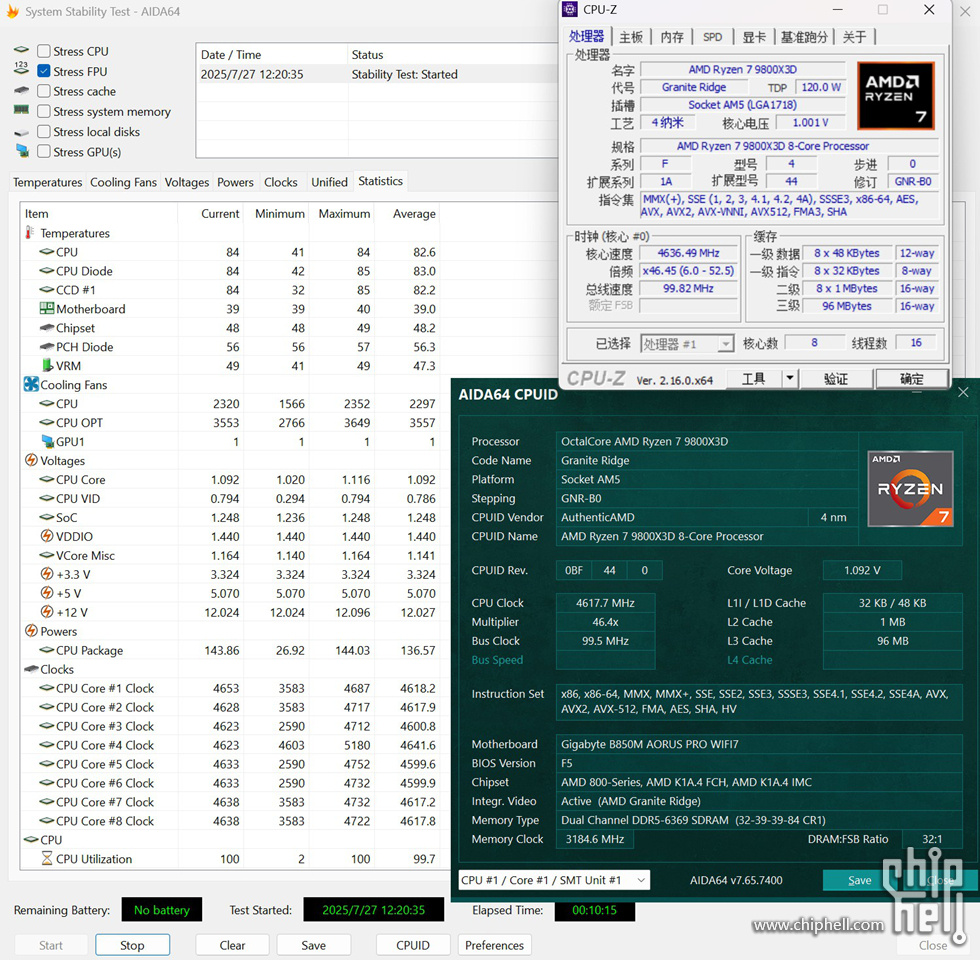Click the Motherboard row icon

click(46, 308)
